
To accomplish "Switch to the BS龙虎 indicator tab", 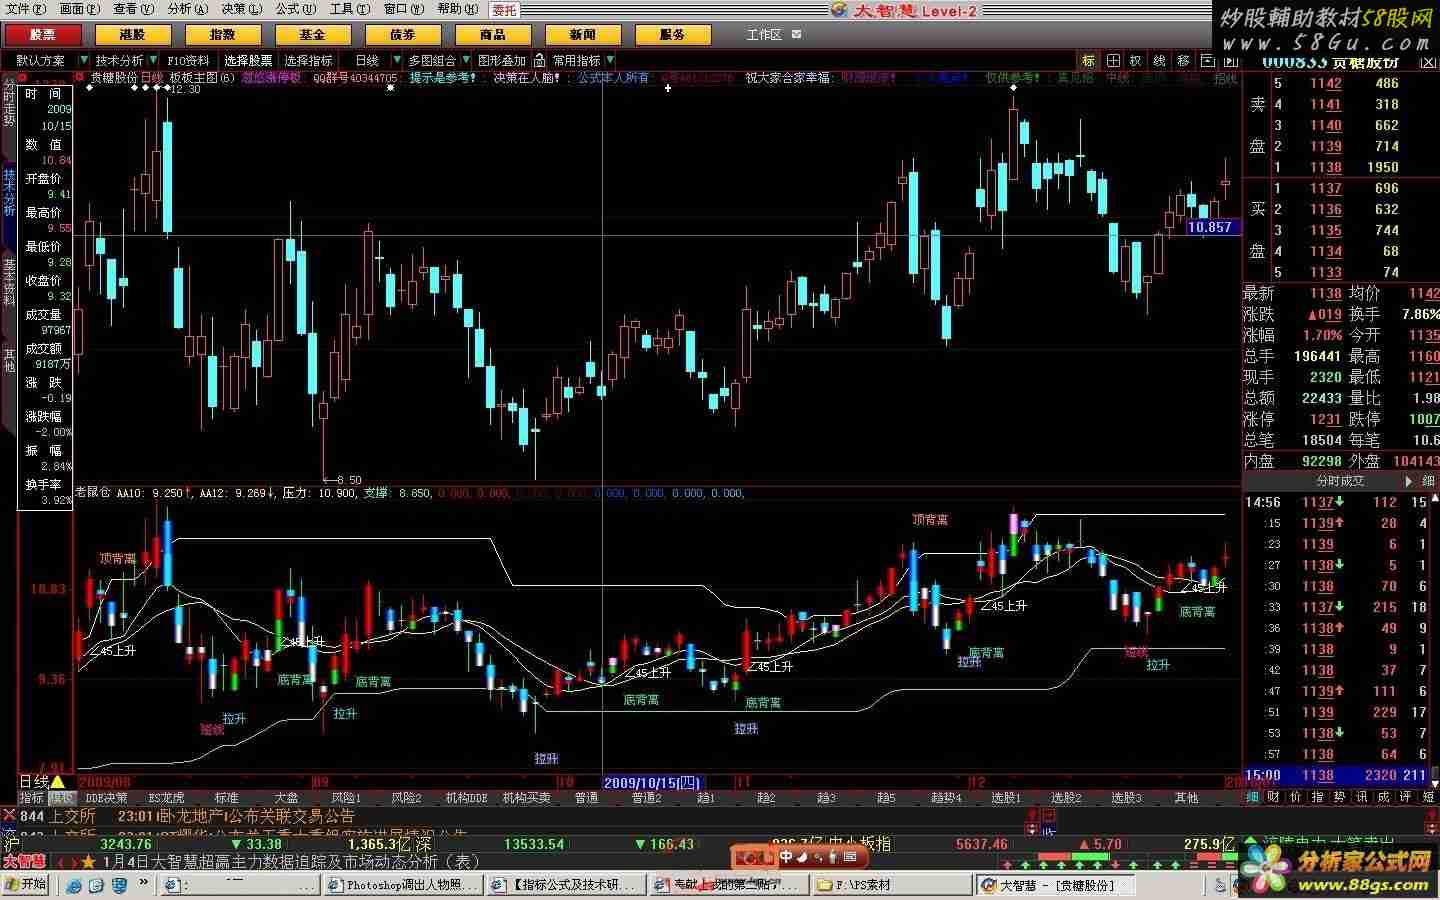I will (166, 798).
